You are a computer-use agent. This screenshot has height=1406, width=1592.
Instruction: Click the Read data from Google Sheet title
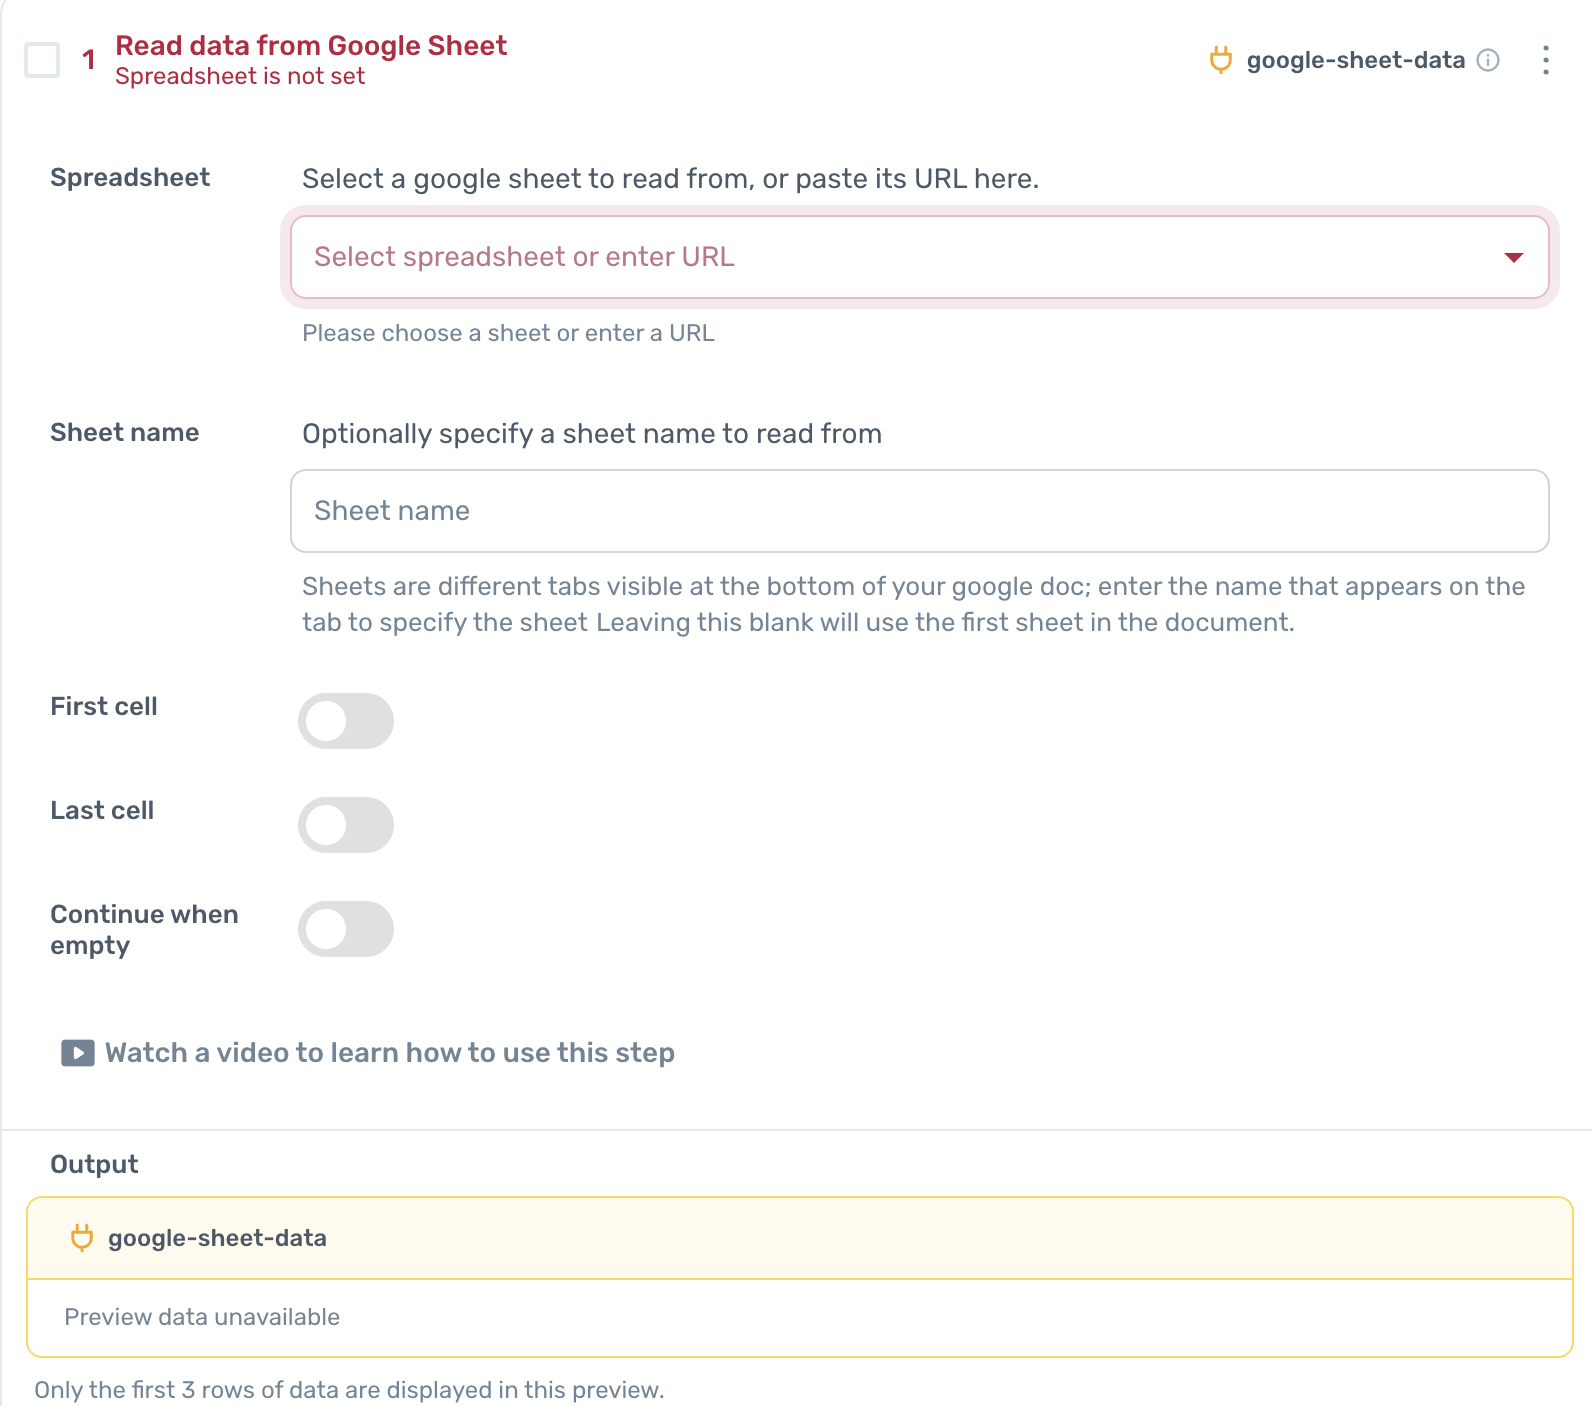[311, 46]
